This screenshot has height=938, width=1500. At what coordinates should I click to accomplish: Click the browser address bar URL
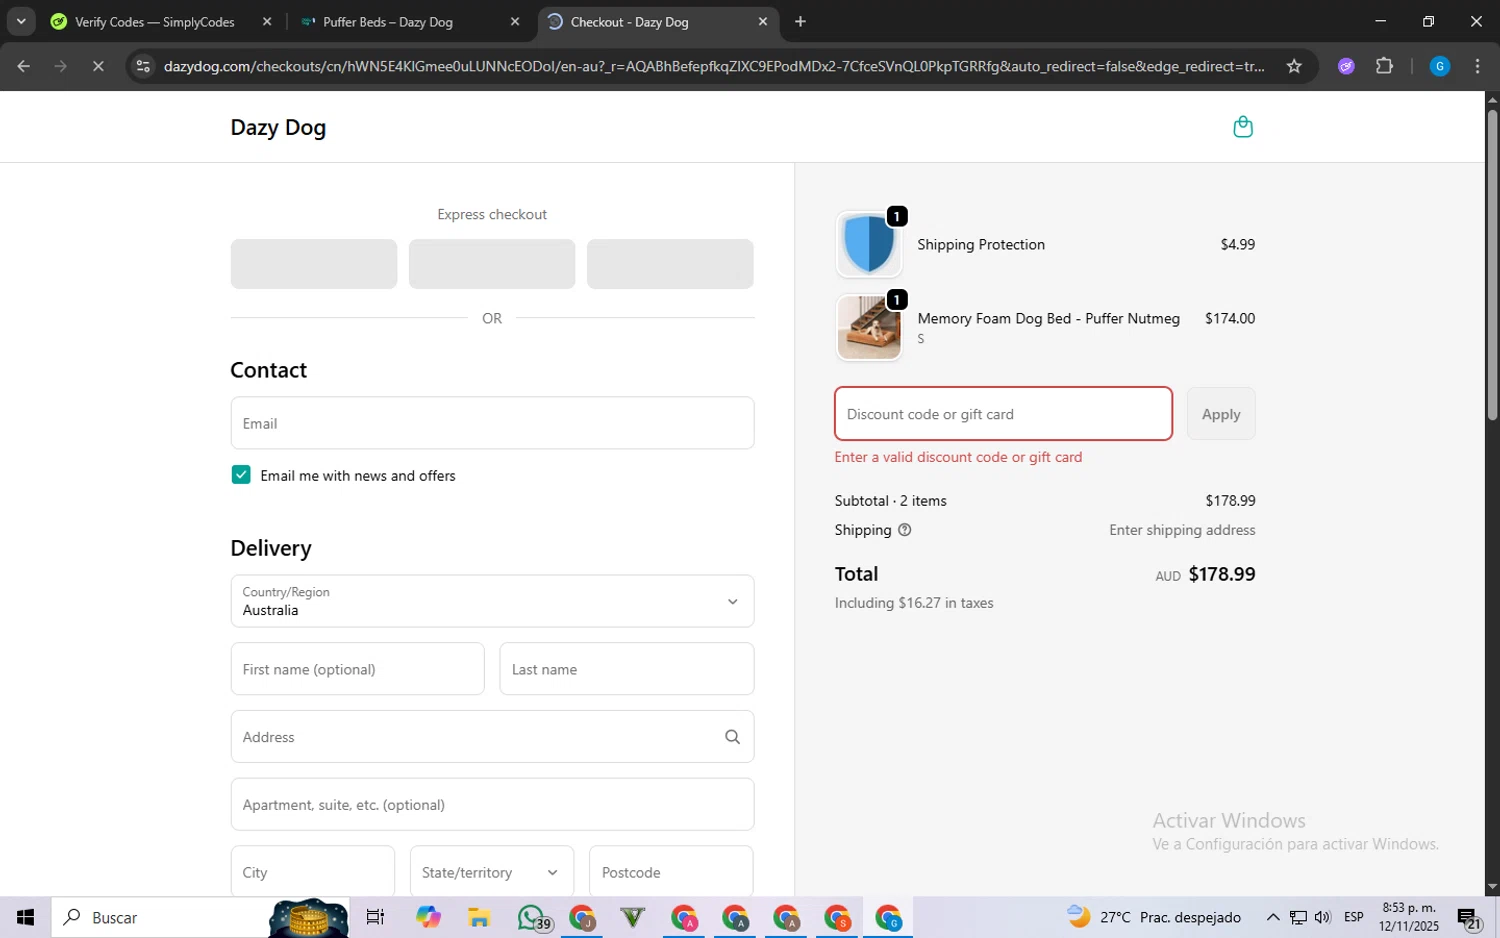714,66
